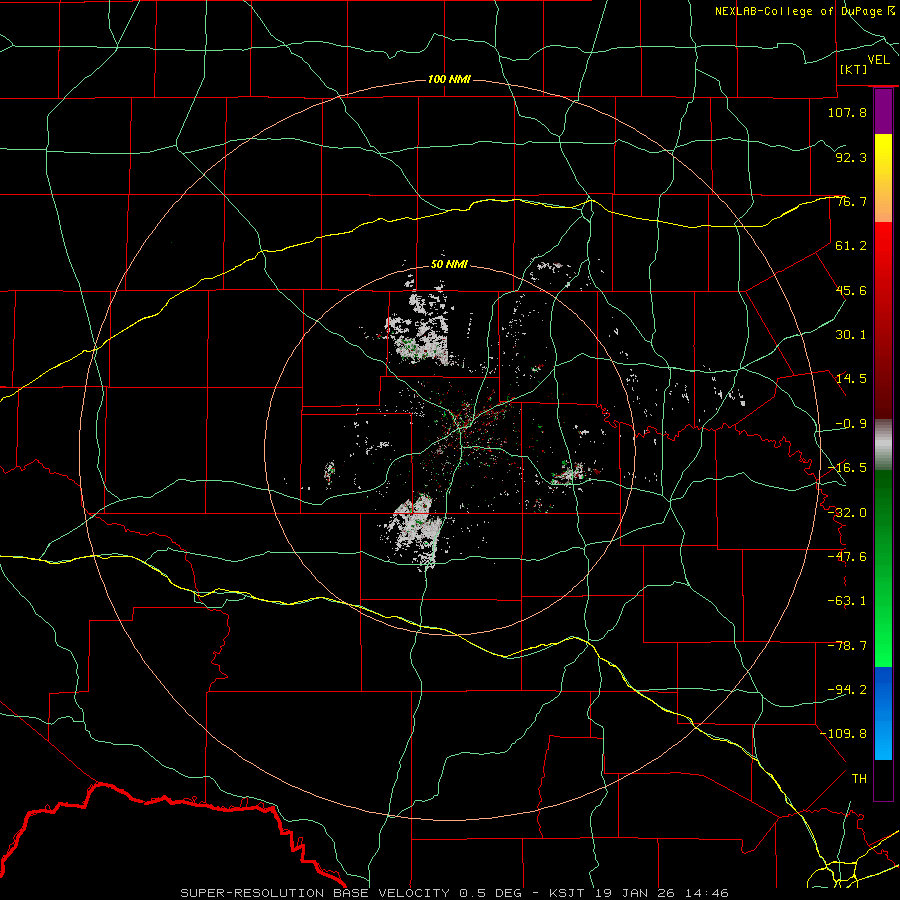The height and width of the screenshot is (900, 900).
Task: Click the 0.5 DEG elevation text
Action: click(491, 893)
